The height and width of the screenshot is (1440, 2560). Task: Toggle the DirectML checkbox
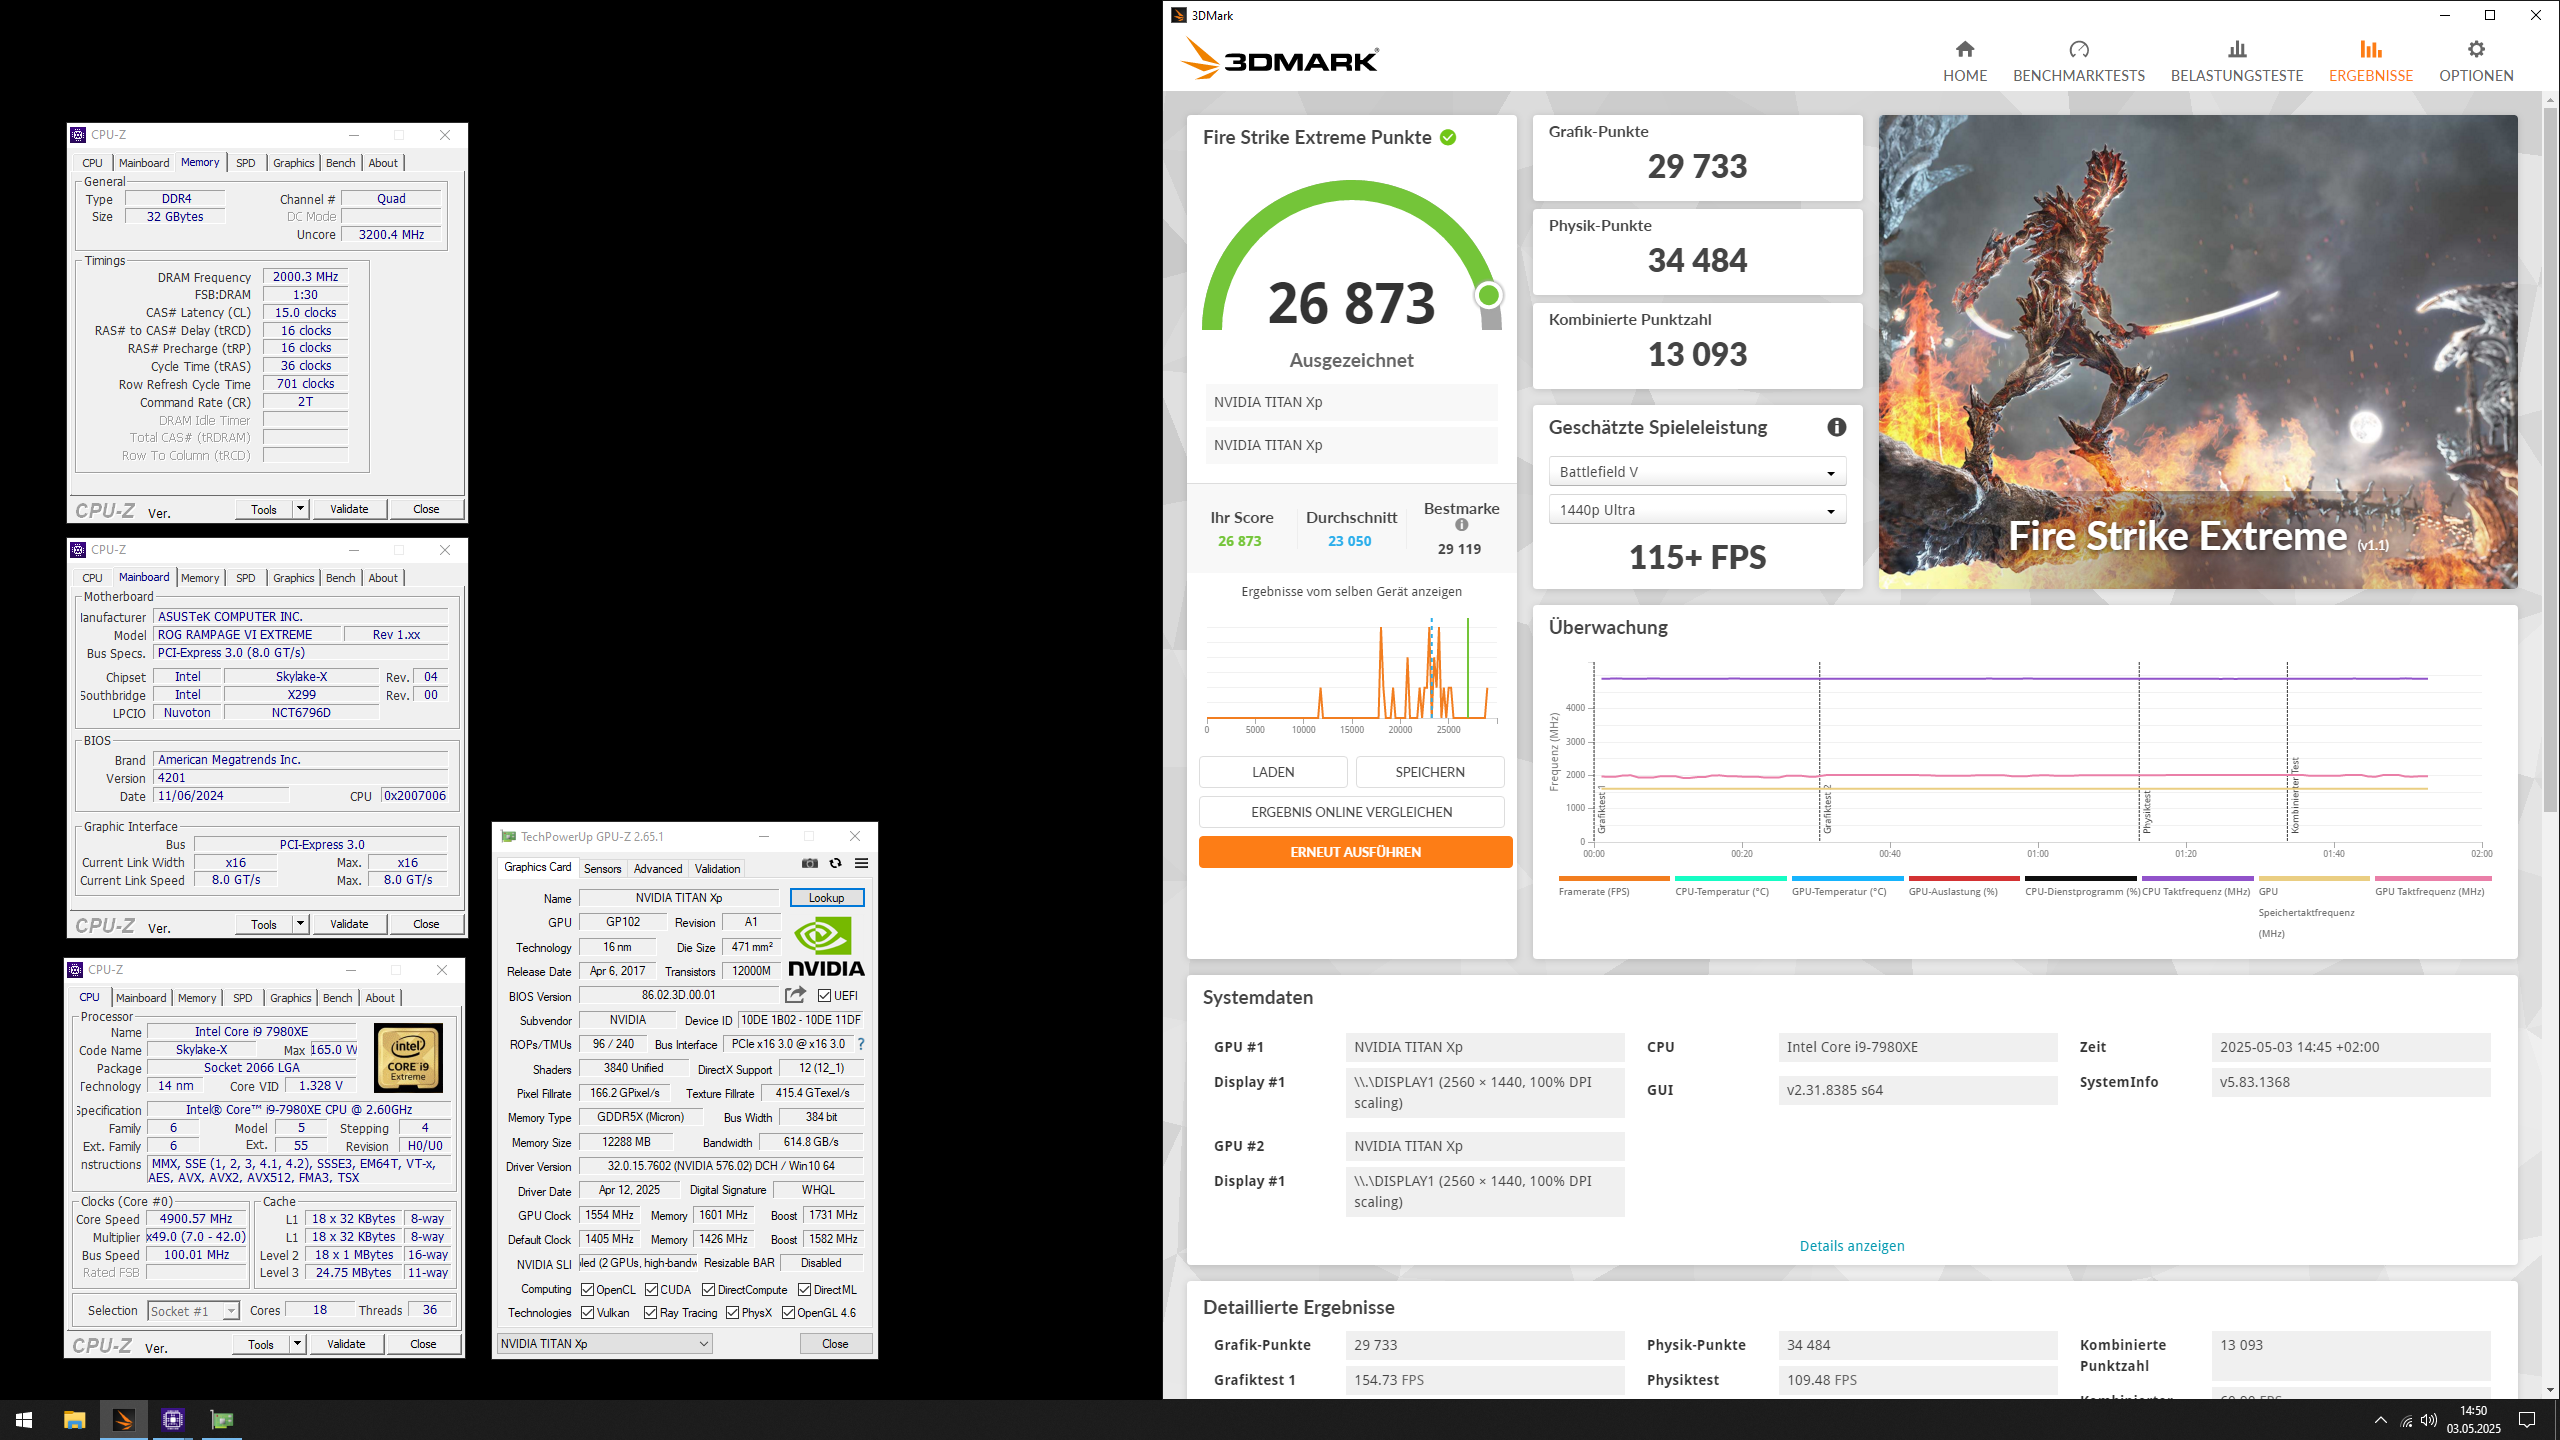[x=805, y=1290]
